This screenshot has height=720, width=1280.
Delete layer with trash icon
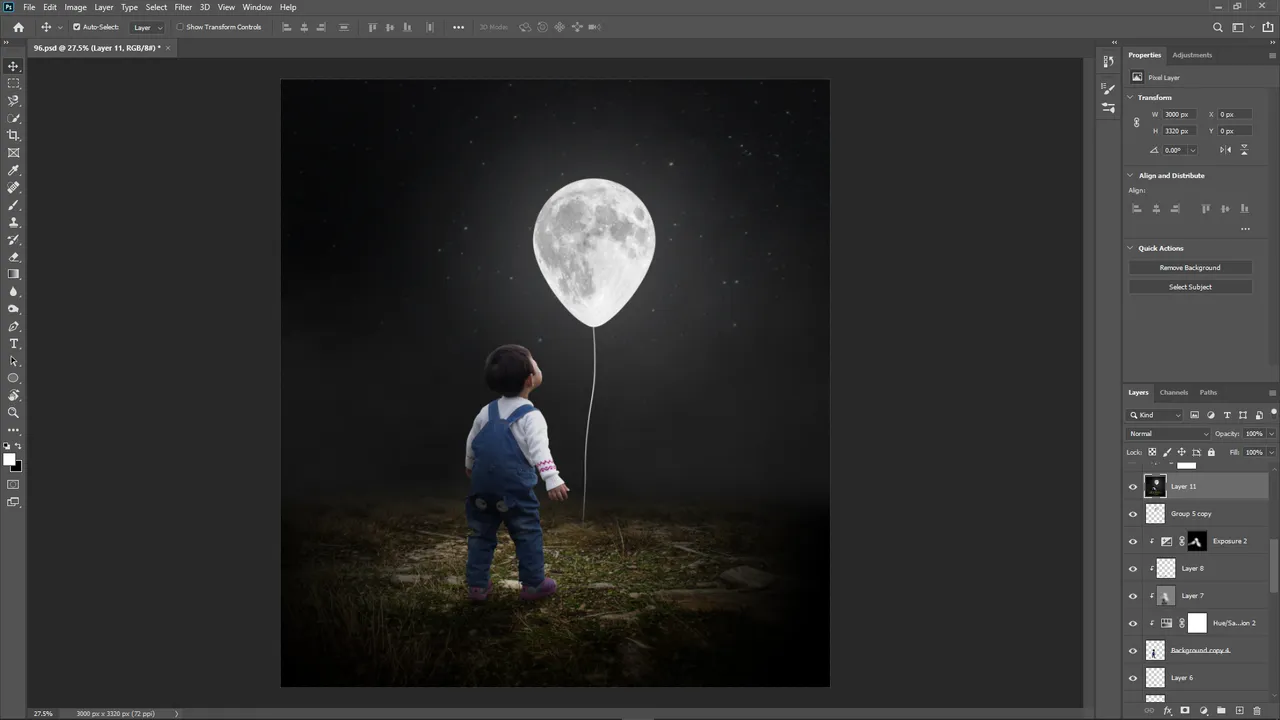[x=1257, y=711]
